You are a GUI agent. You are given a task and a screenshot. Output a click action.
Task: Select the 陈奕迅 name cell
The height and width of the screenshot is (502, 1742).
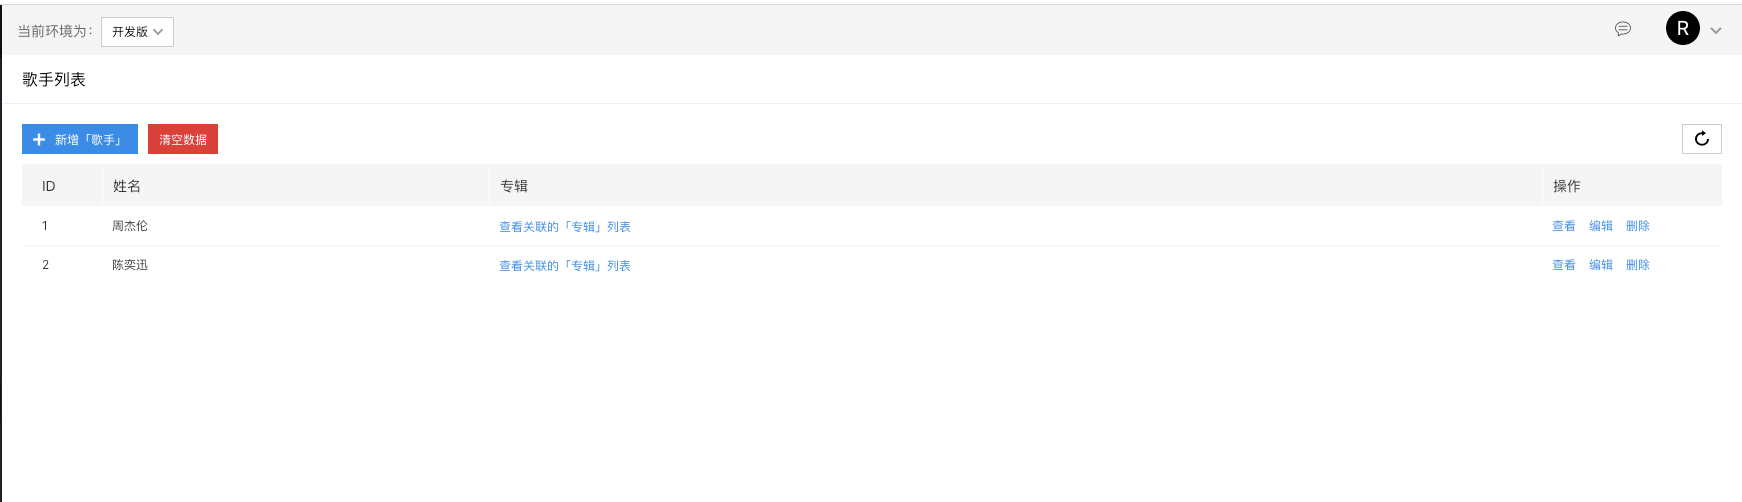pyautogui.click(x=296, y=265)
